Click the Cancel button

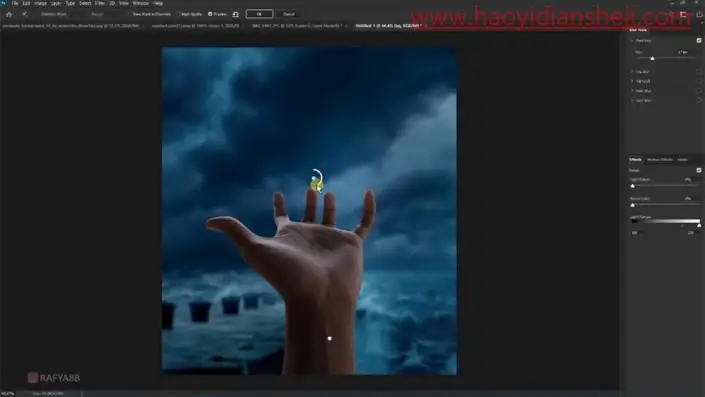(x=289, y=14)
